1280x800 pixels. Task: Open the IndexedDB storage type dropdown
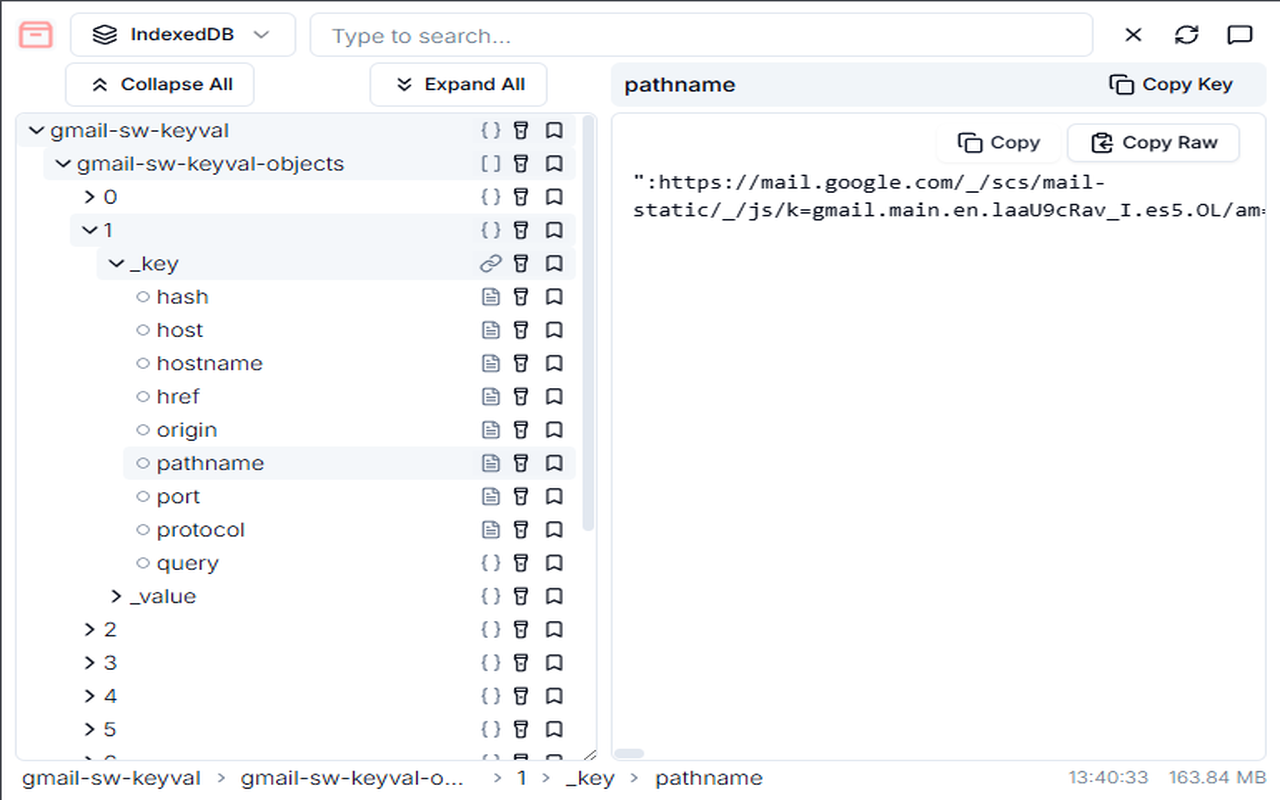182,34
